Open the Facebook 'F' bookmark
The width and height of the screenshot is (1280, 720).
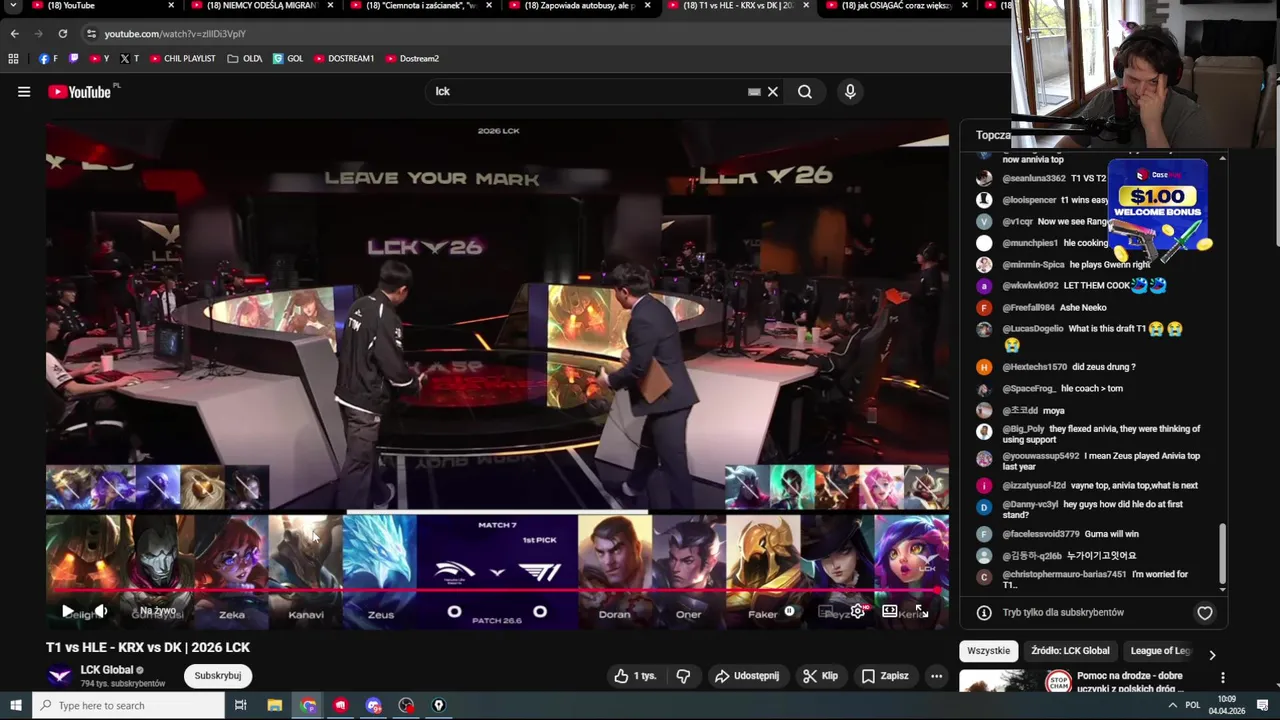[x=48, y=59]
